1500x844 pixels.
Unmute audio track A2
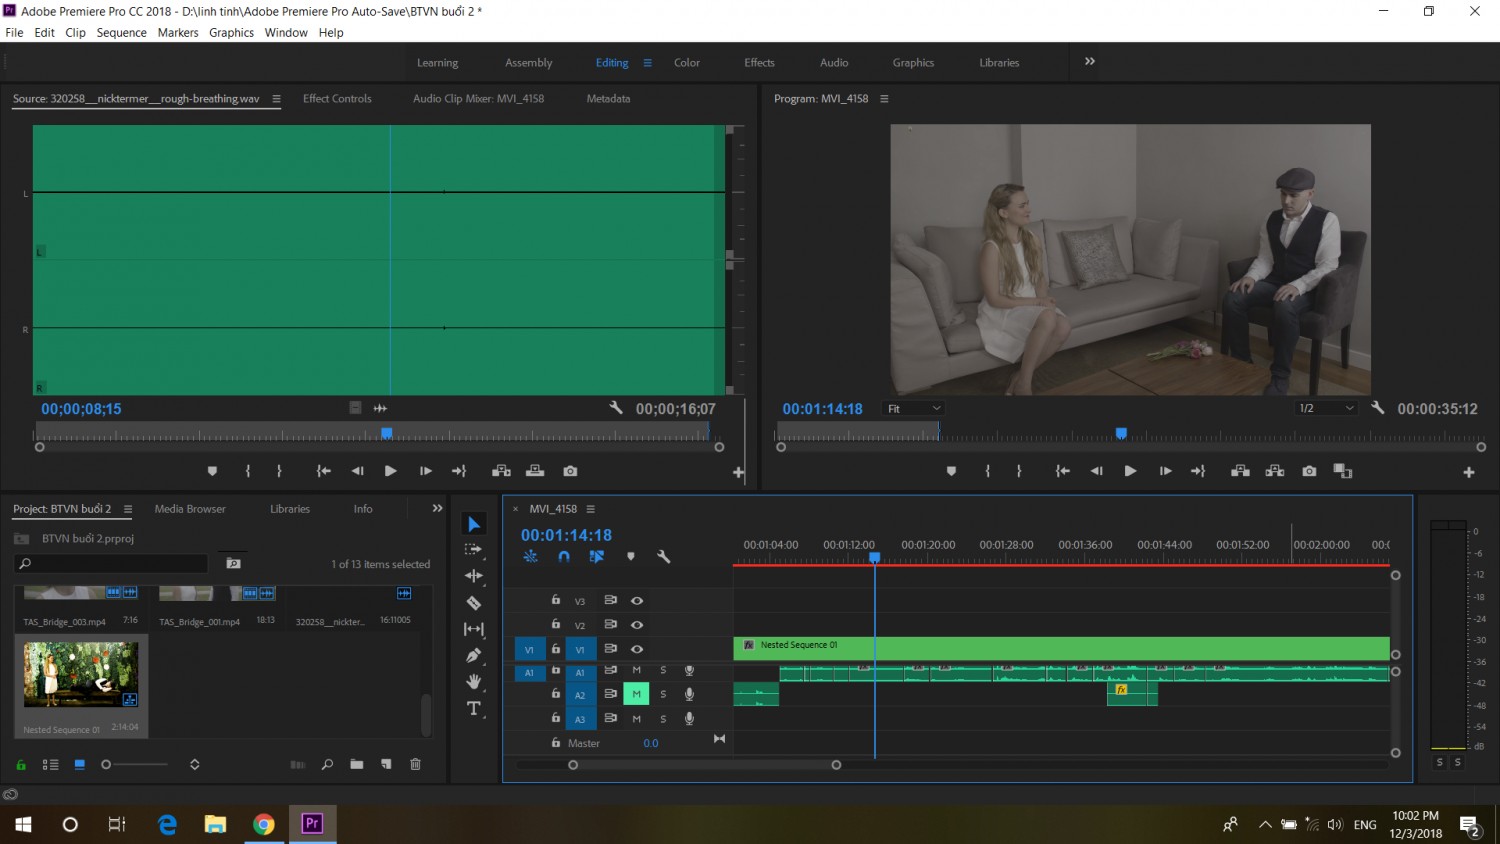(x=636, y=694)
